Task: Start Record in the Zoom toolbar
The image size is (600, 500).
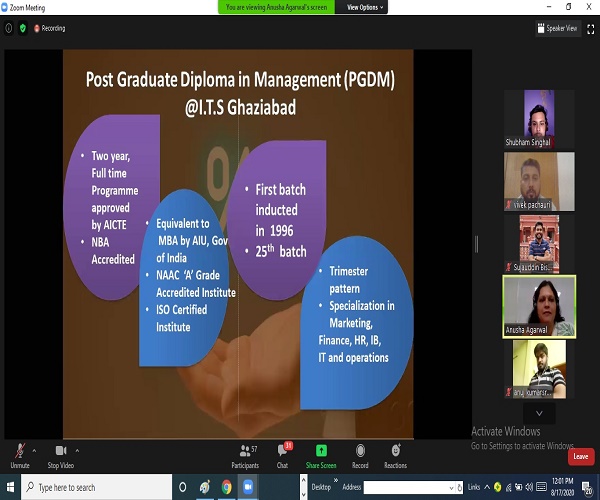Action: point(360,456)
